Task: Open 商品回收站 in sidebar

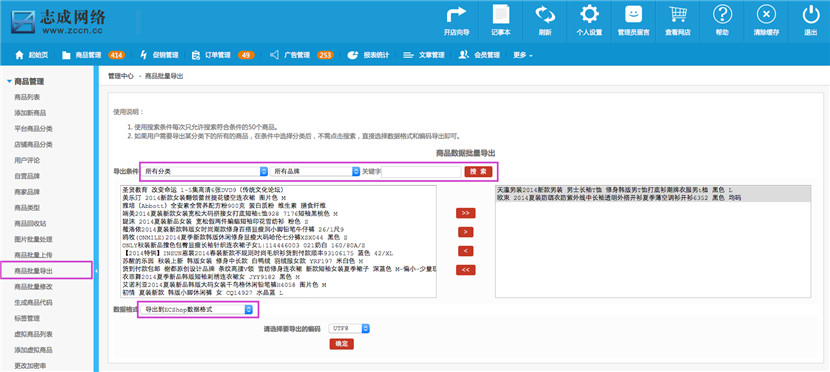Action: click(x=30, y=223)
